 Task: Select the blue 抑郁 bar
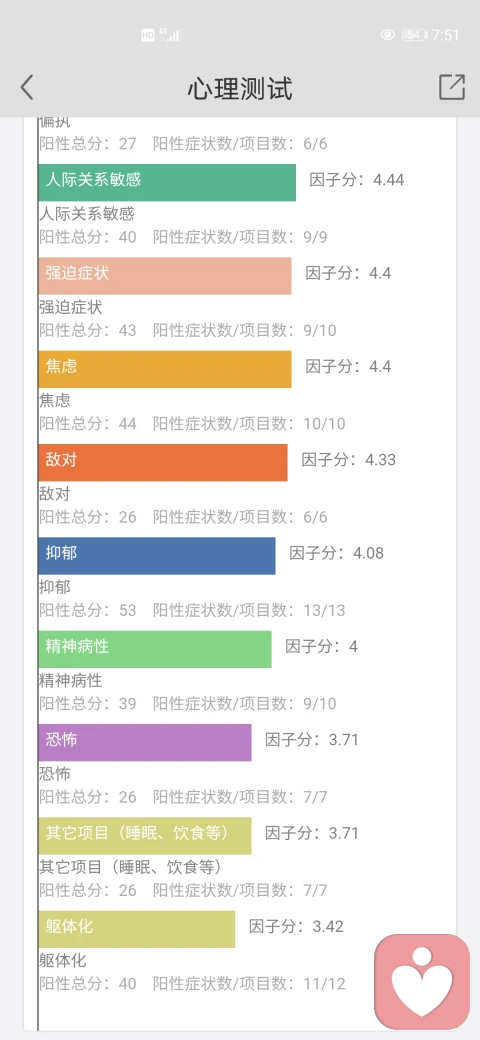(157, 556)
